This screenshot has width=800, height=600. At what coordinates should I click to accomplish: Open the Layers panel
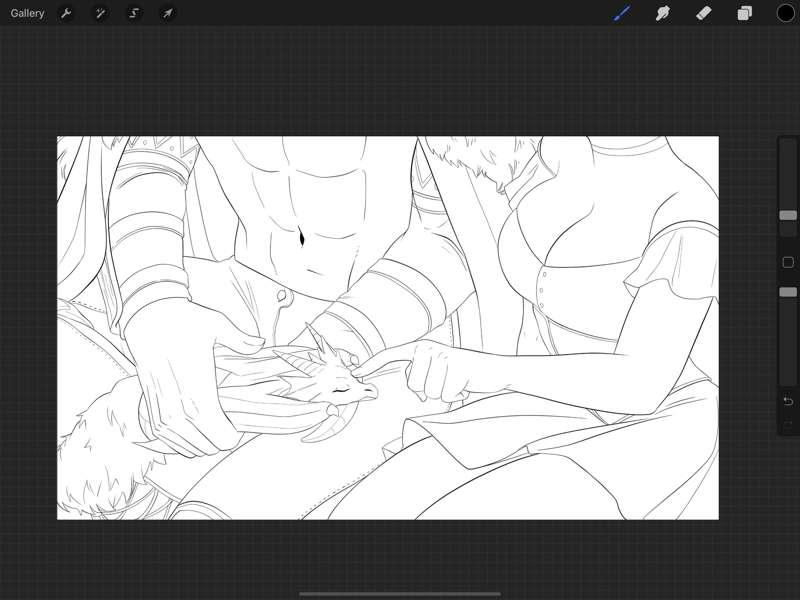(x=744, y=13)
